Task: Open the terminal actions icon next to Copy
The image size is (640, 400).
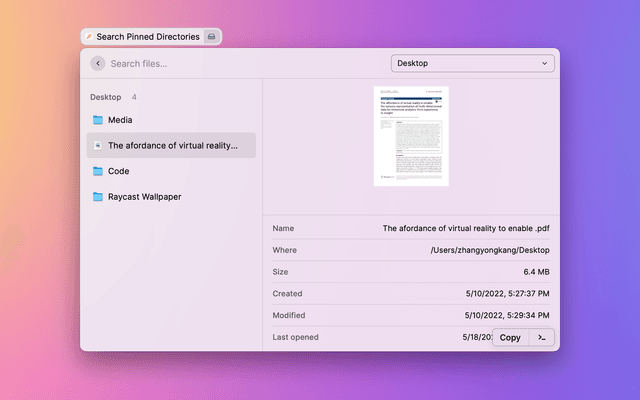Action: [541, 337]
